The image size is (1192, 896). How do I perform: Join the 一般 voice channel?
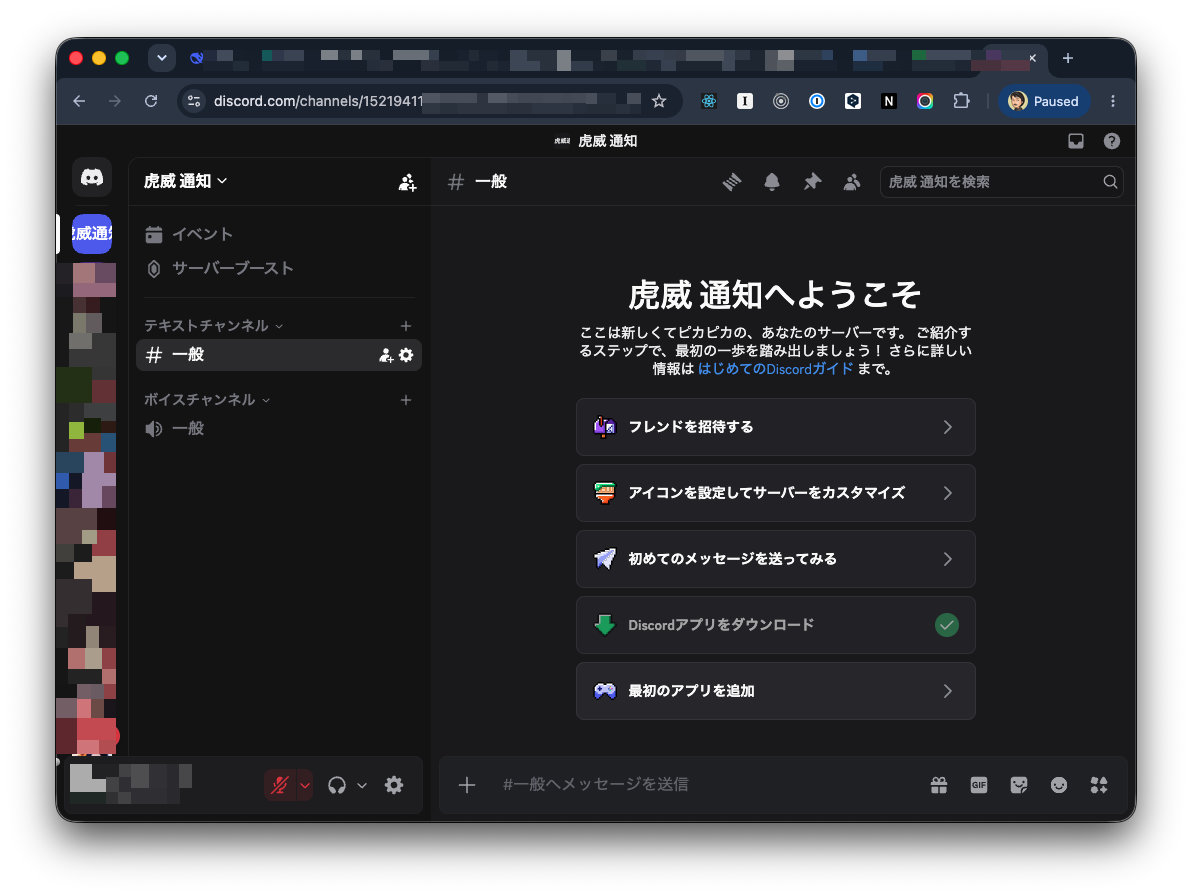[x=278, y=429]
